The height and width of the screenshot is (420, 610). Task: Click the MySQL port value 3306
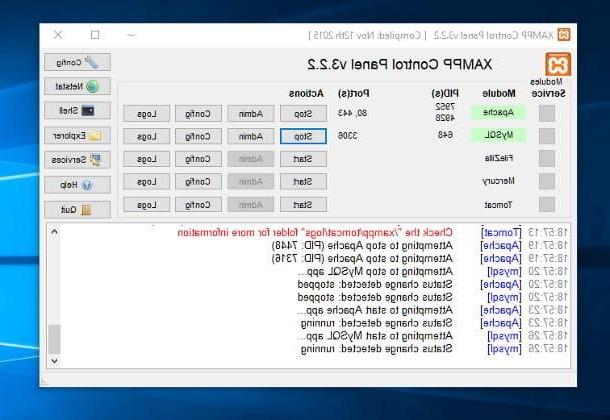click(x=347, y=135)
